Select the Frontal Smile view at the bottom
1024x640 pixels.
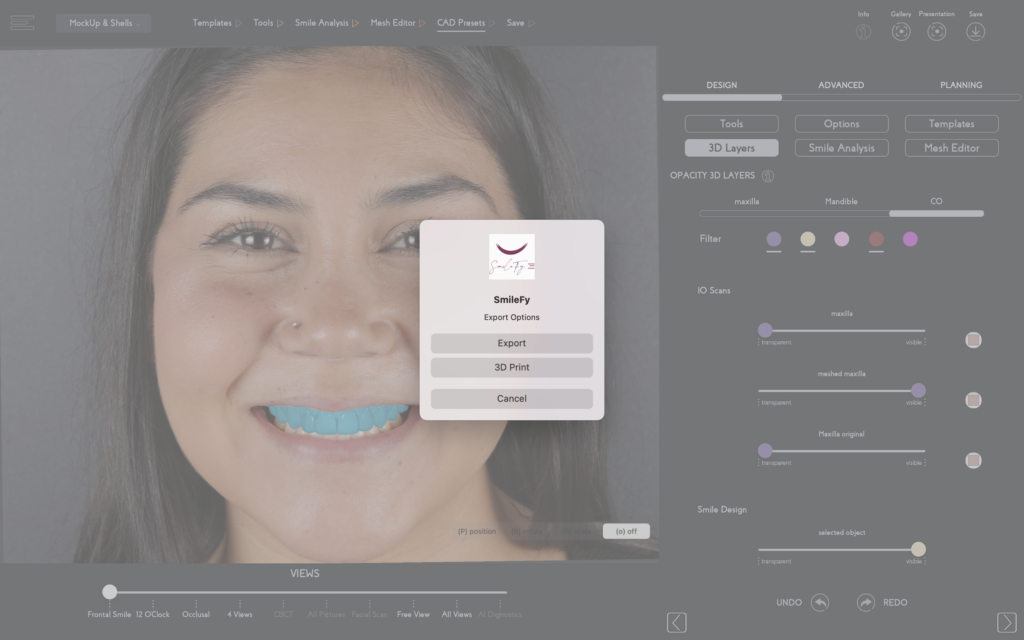coord(109,615)
